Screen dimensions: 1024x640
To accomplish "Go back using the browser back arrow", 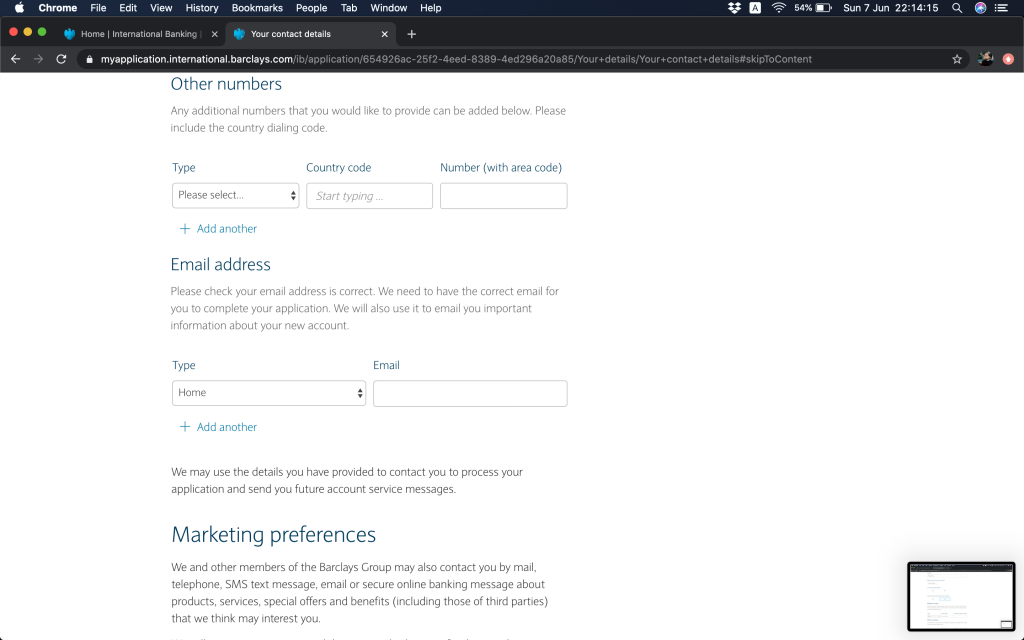I will point(15,59).
